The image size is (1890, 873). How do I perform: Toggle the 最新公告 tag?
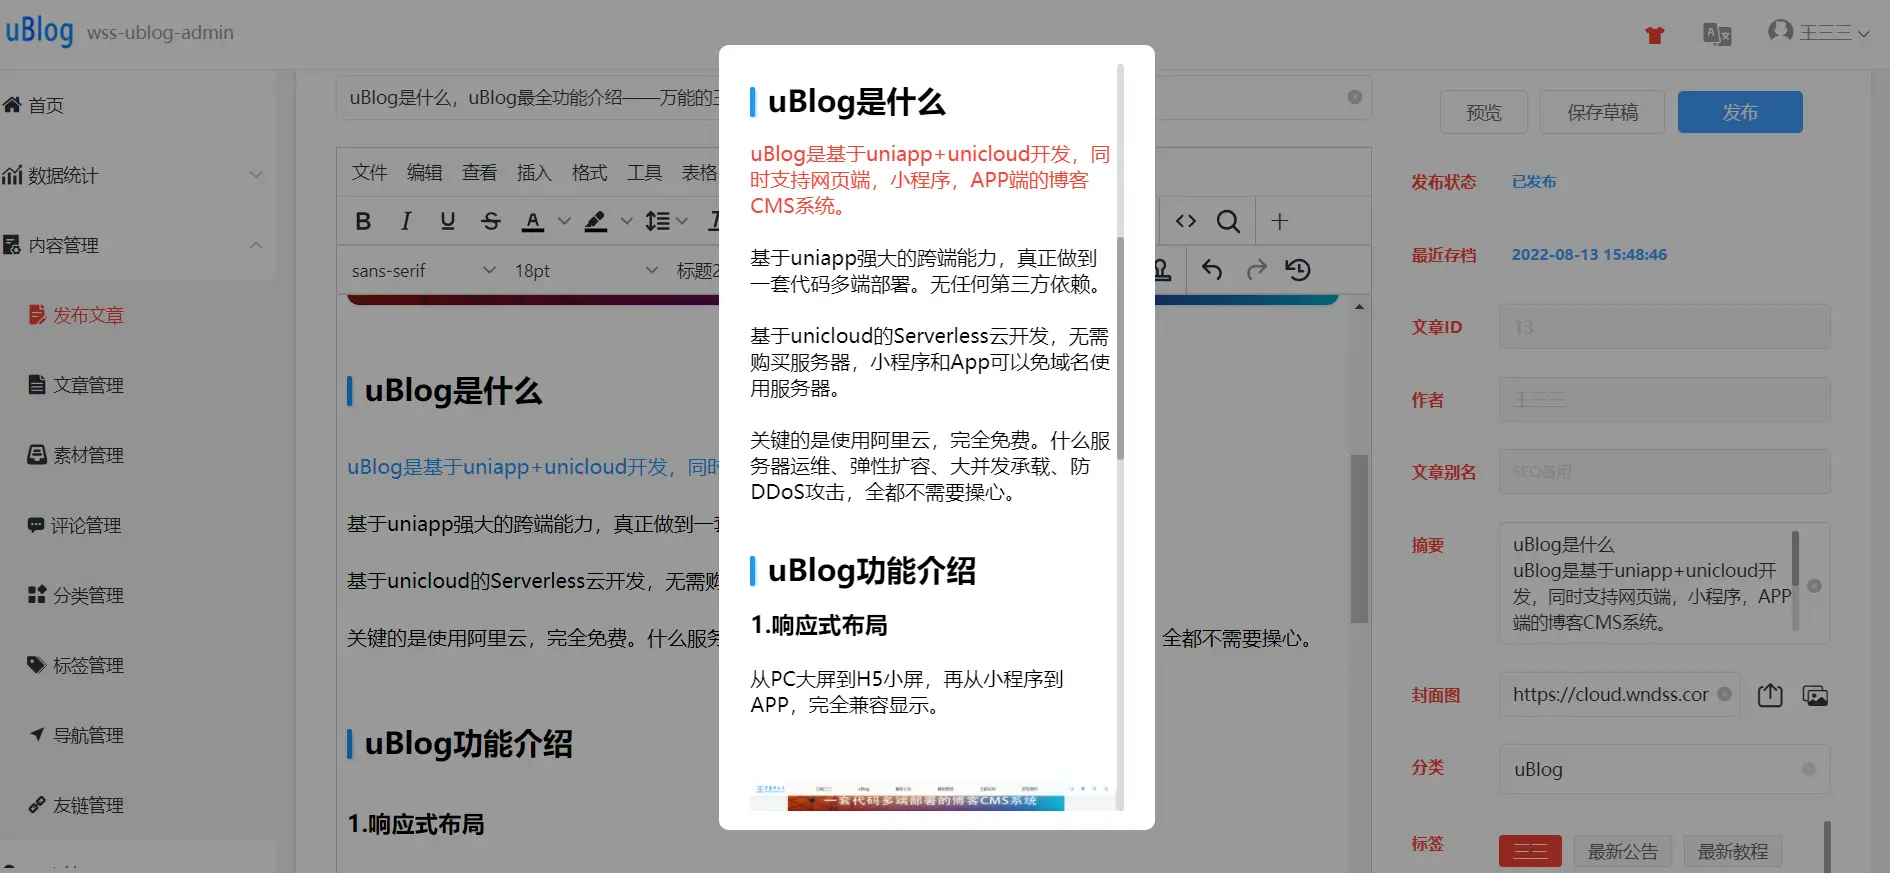coord(1622,851)
